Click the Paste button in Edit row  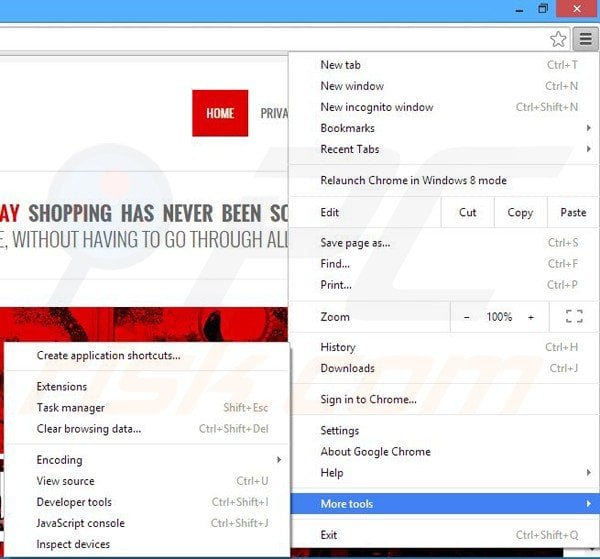[573, 212]
